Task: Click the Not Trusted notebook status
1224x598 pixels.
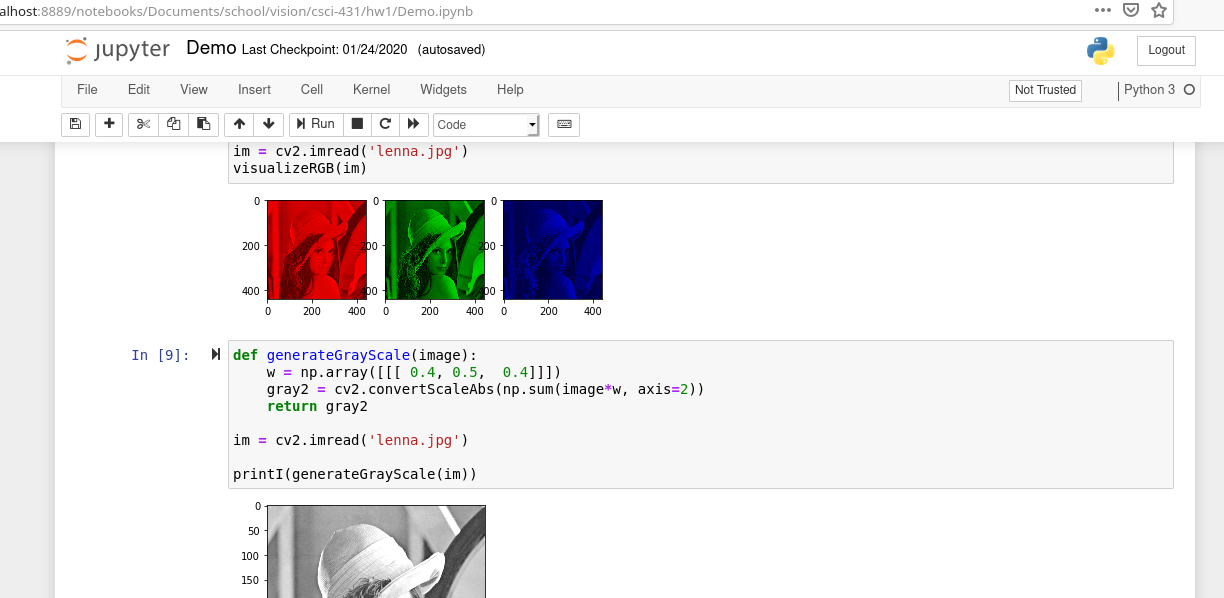Action: 1044,90
